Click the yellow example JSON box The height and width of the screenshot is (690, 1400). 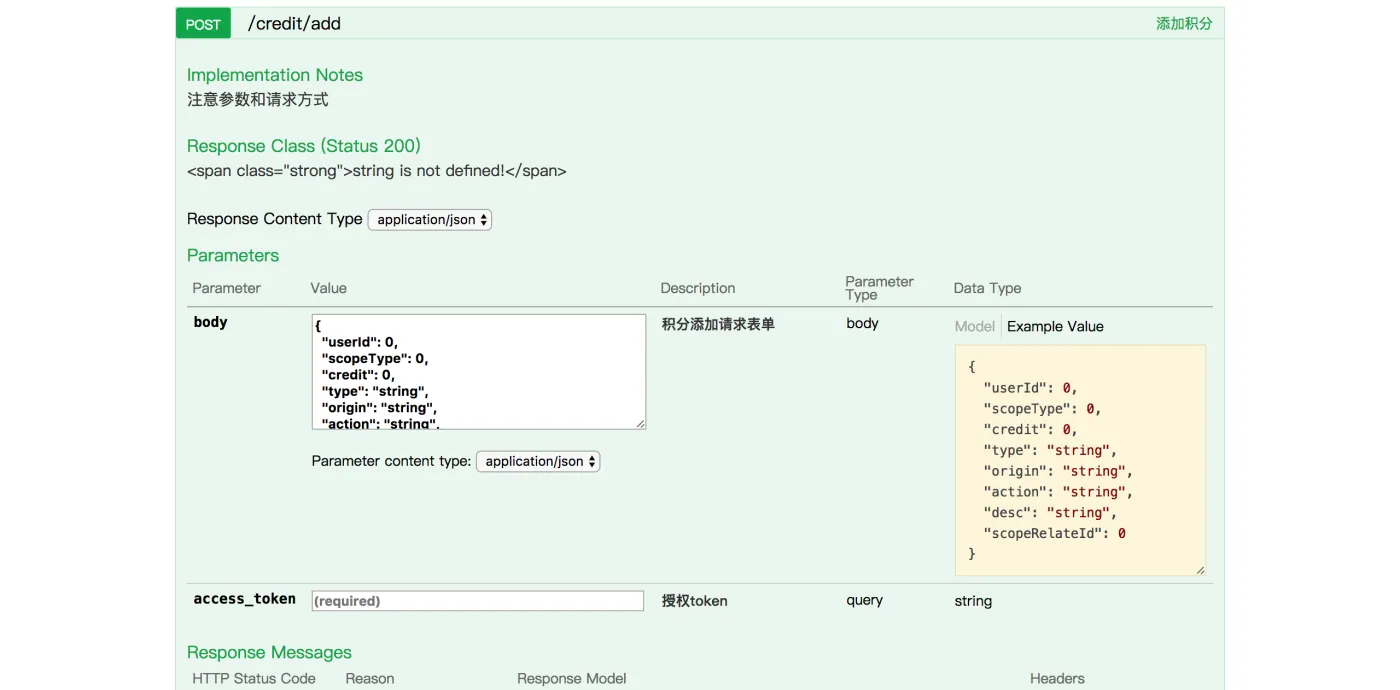1080,460
